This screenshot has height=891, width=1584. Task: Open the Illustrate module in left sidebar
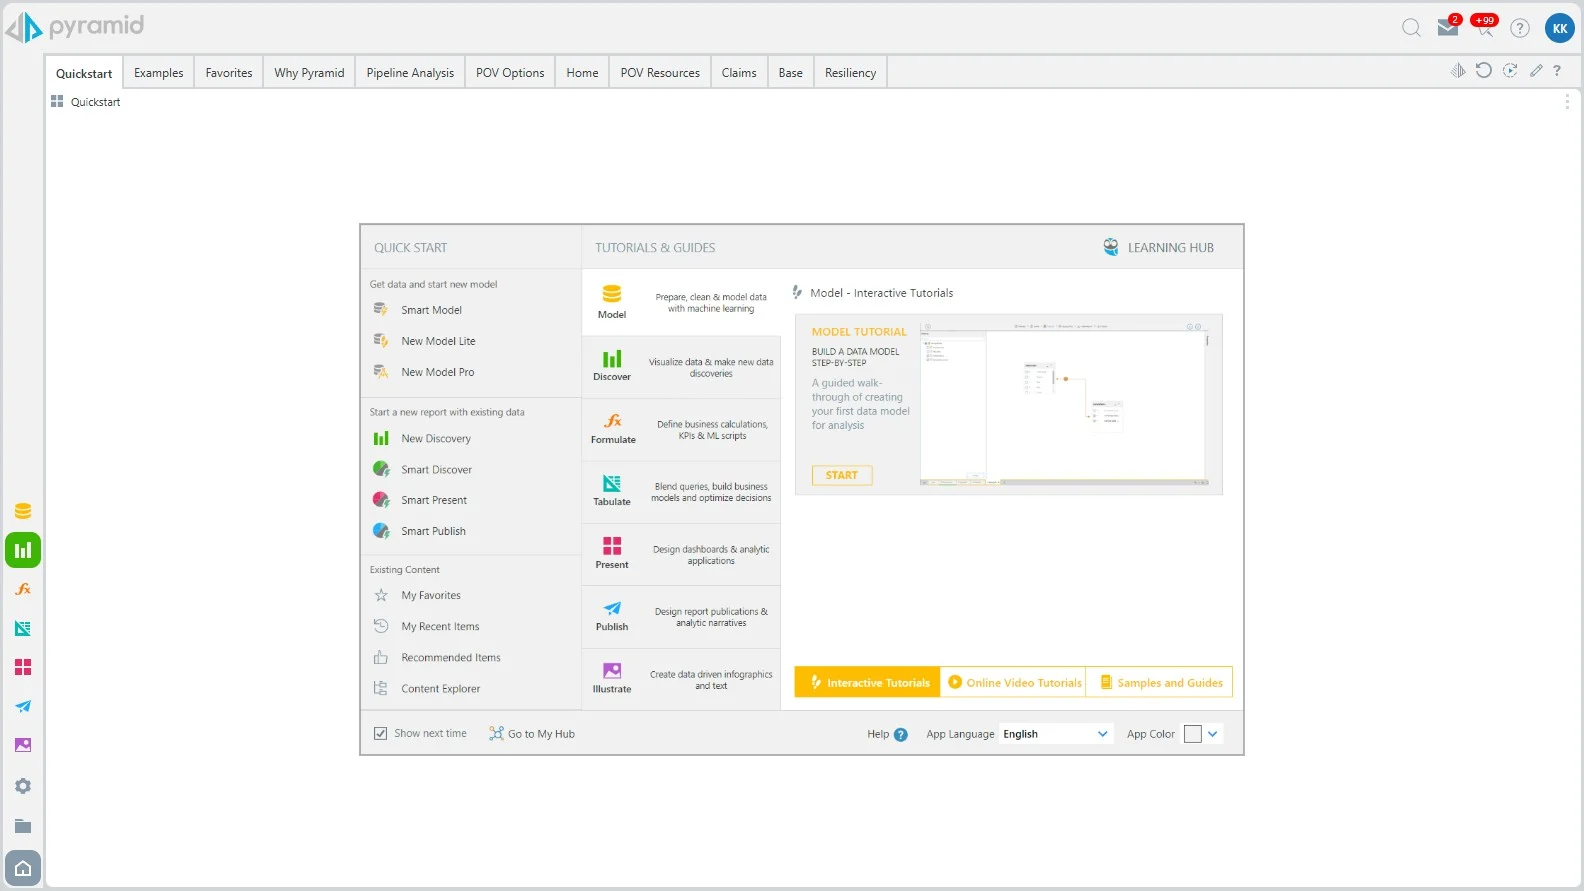click(x=23, y=745)
